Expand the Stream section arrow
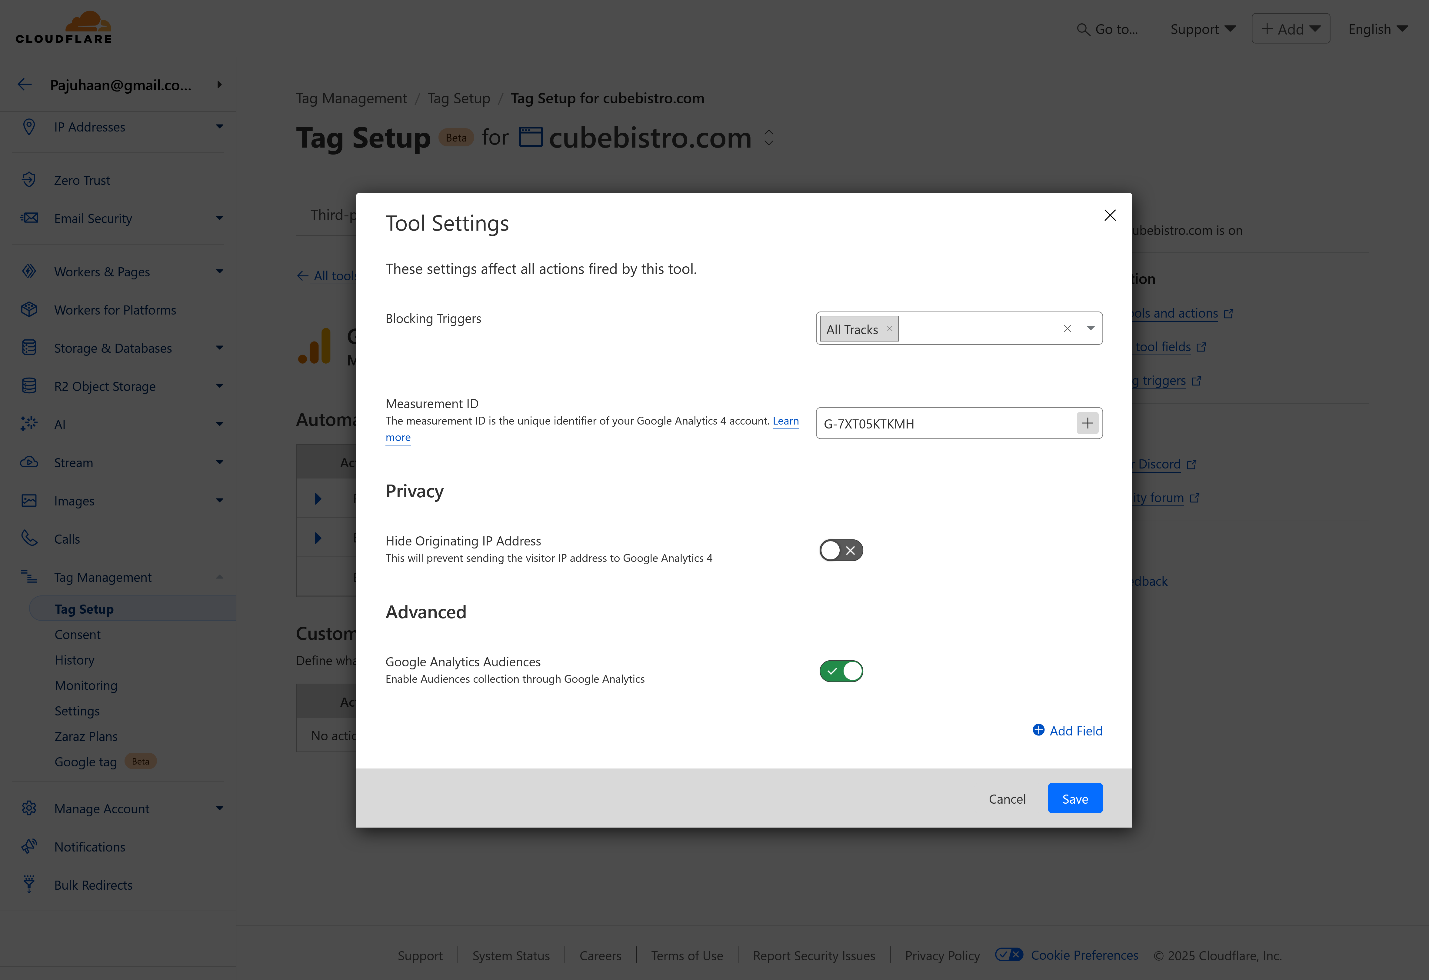The height and width of the screenshot is (980, 1429). (x=219, y=462)
